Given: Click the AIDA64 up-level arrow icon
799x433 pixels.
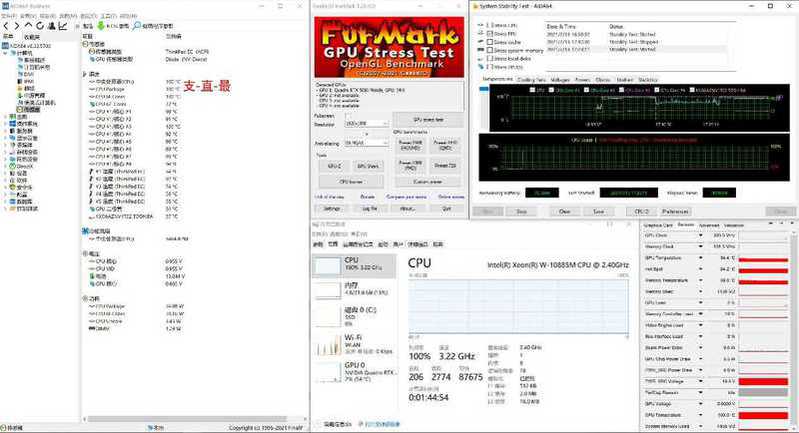Looking at the screenshot, I should (29, 25).
